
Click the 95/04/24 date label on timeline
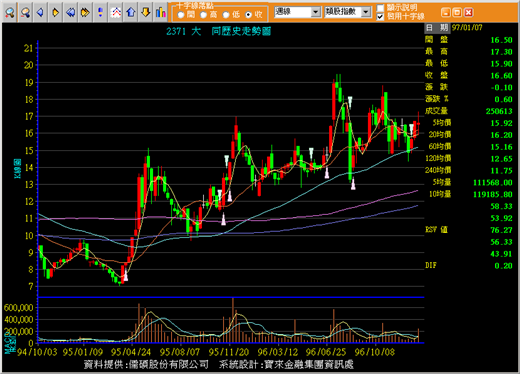131,352
